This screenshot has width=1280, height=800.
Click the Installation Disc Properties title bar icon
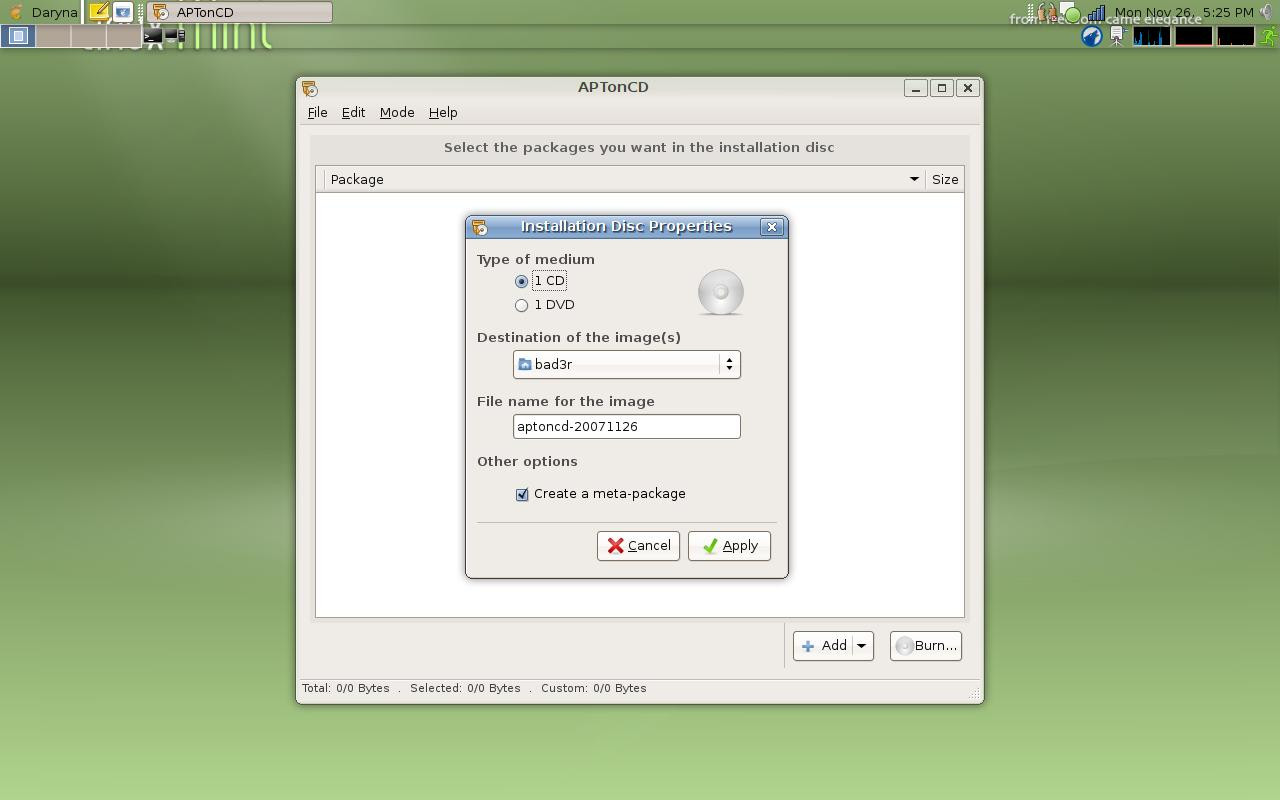click(x=479, y=227)
